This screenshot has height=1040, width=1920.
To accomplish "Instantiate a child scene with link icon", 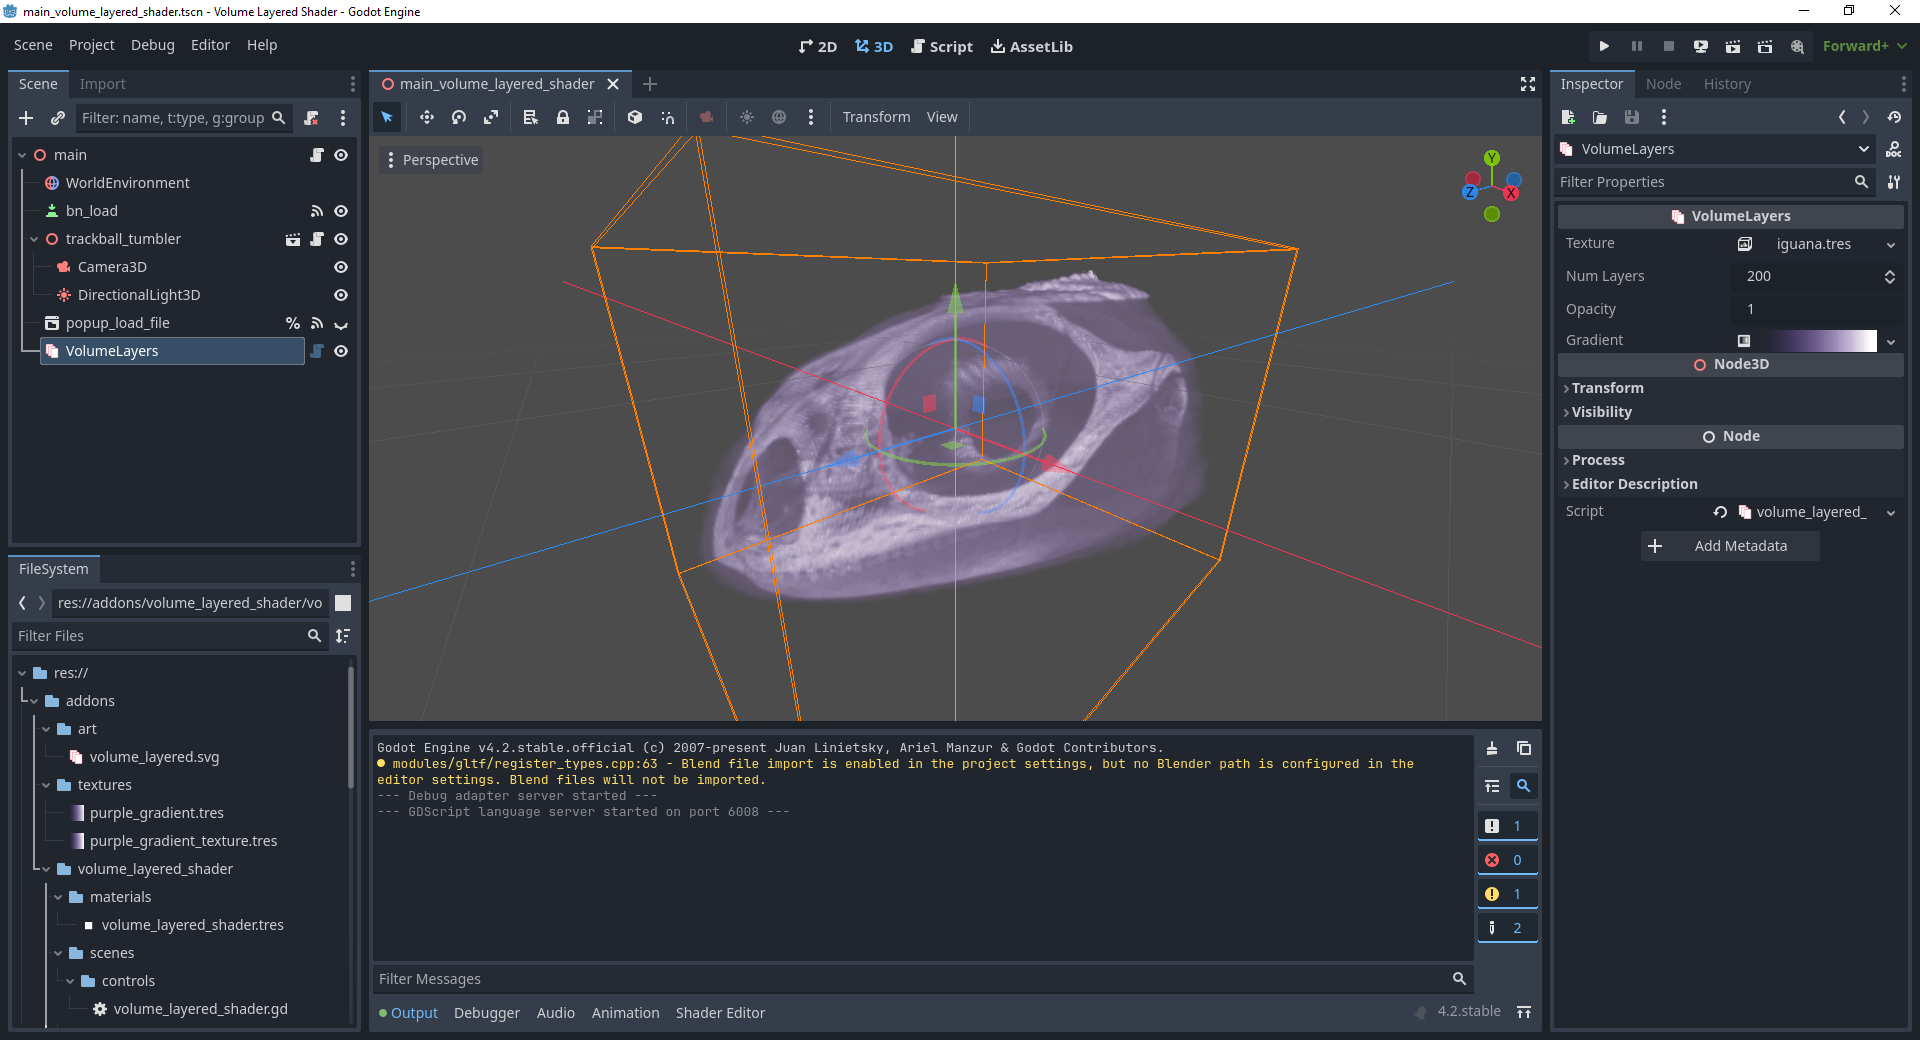I will [58, 118].
